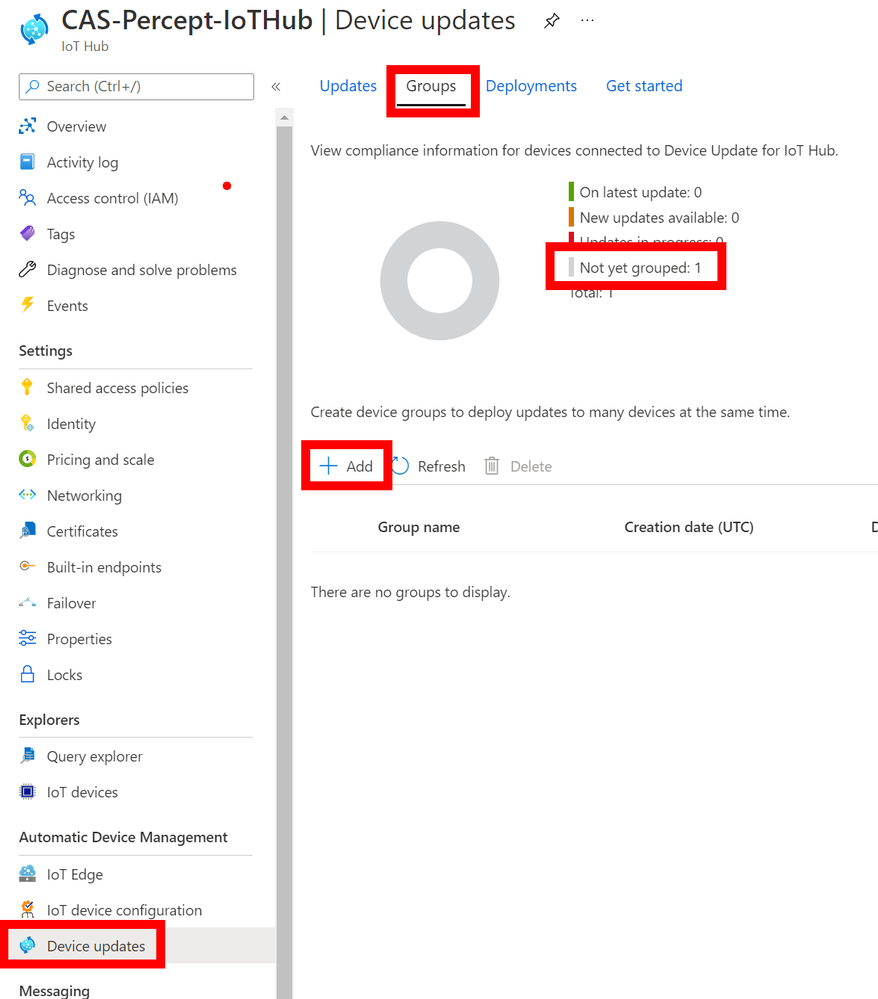Click the Overview icon in sidebar
Viewport: 878px width, 999px height.
27,126
